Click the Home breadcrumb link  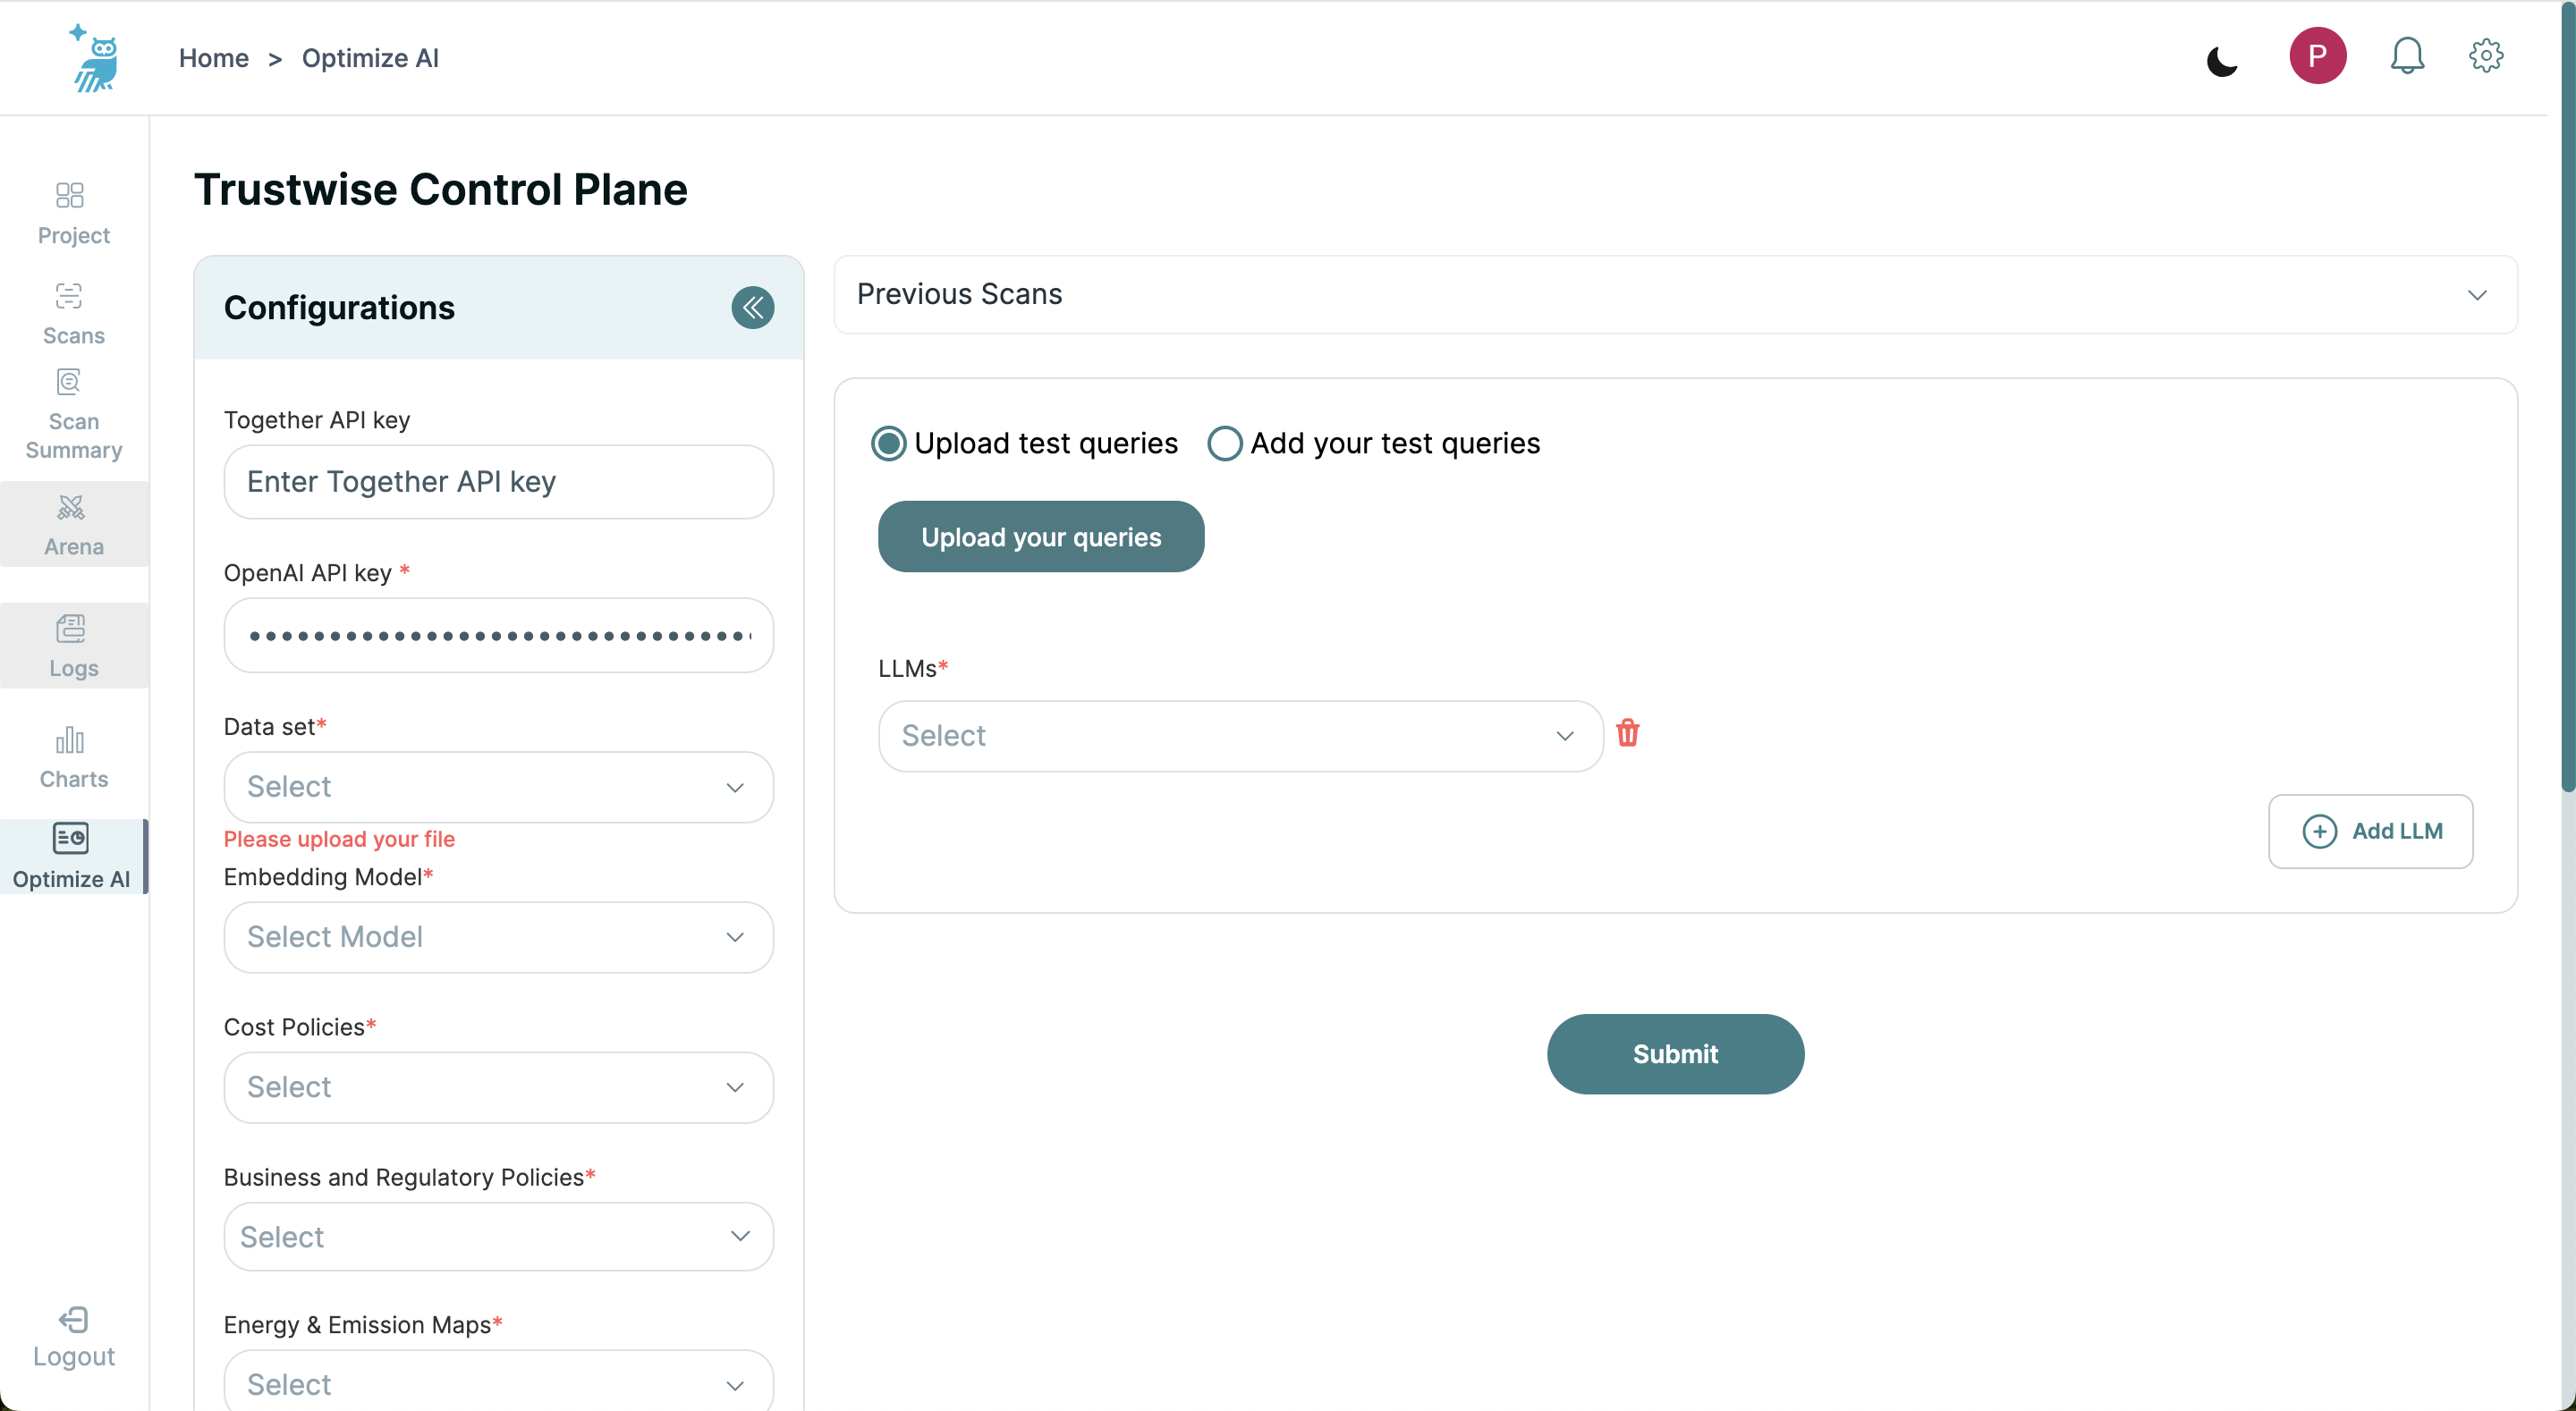(213, 58)
